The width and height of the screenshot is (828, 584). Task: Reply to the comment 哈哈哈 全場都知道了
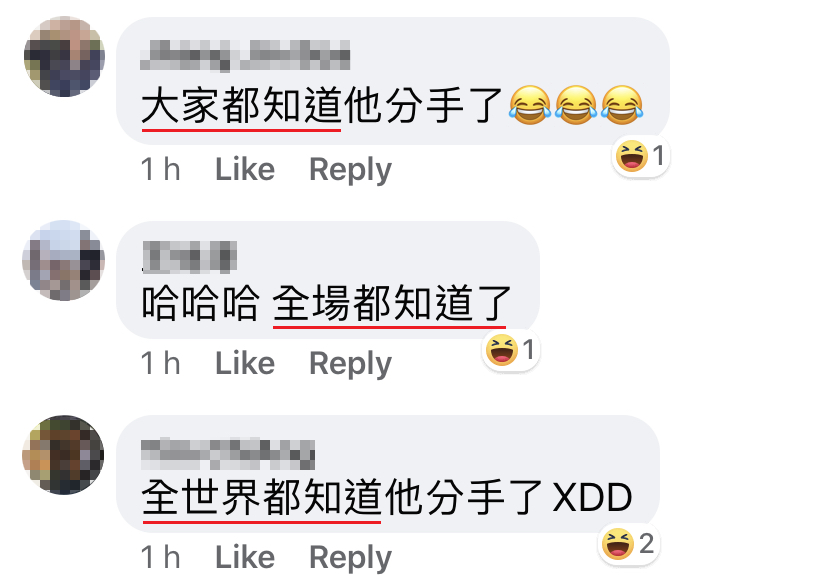click(350, 364)
